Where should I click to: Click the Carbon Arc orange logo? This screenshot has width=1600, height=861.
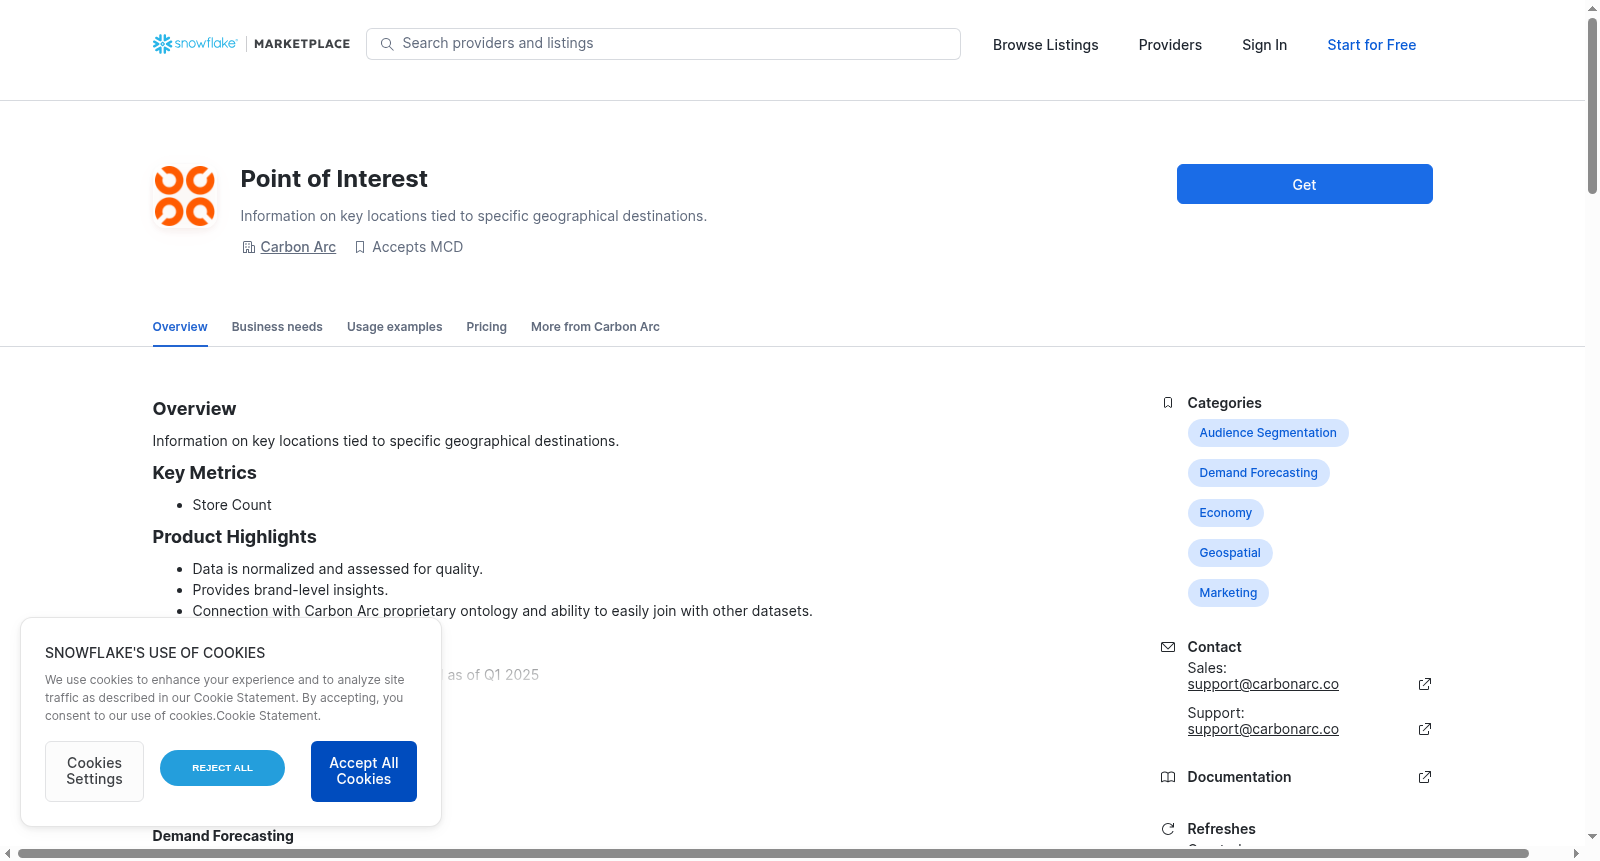pyautogui.click(x=185, y=196)
